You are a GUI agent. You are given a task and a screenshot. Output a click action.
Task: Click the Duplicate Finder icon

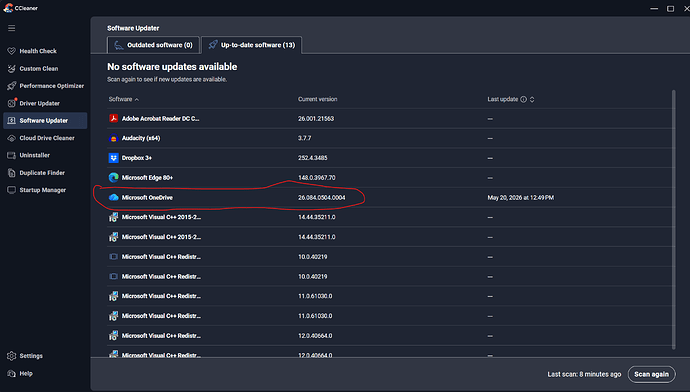pyautogui.click(x=11, y=173)
